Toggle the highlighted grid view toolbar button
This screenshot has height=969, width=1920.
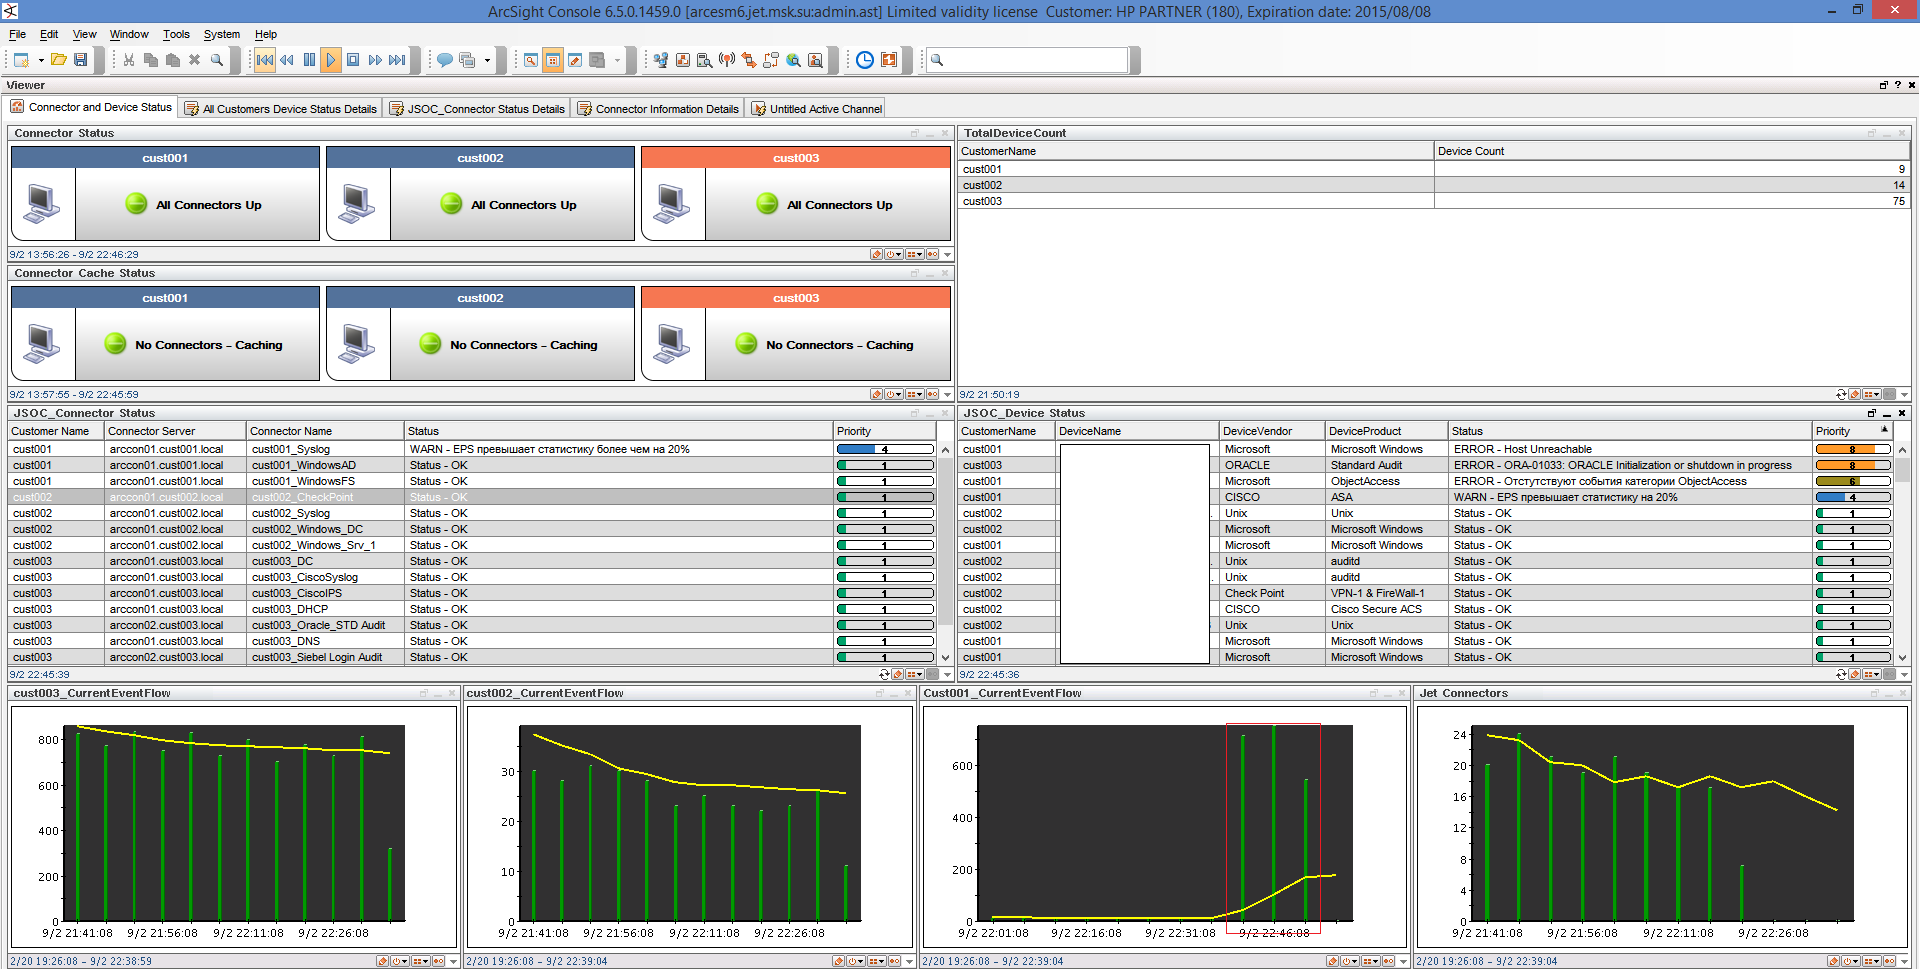tap(553, 60)
